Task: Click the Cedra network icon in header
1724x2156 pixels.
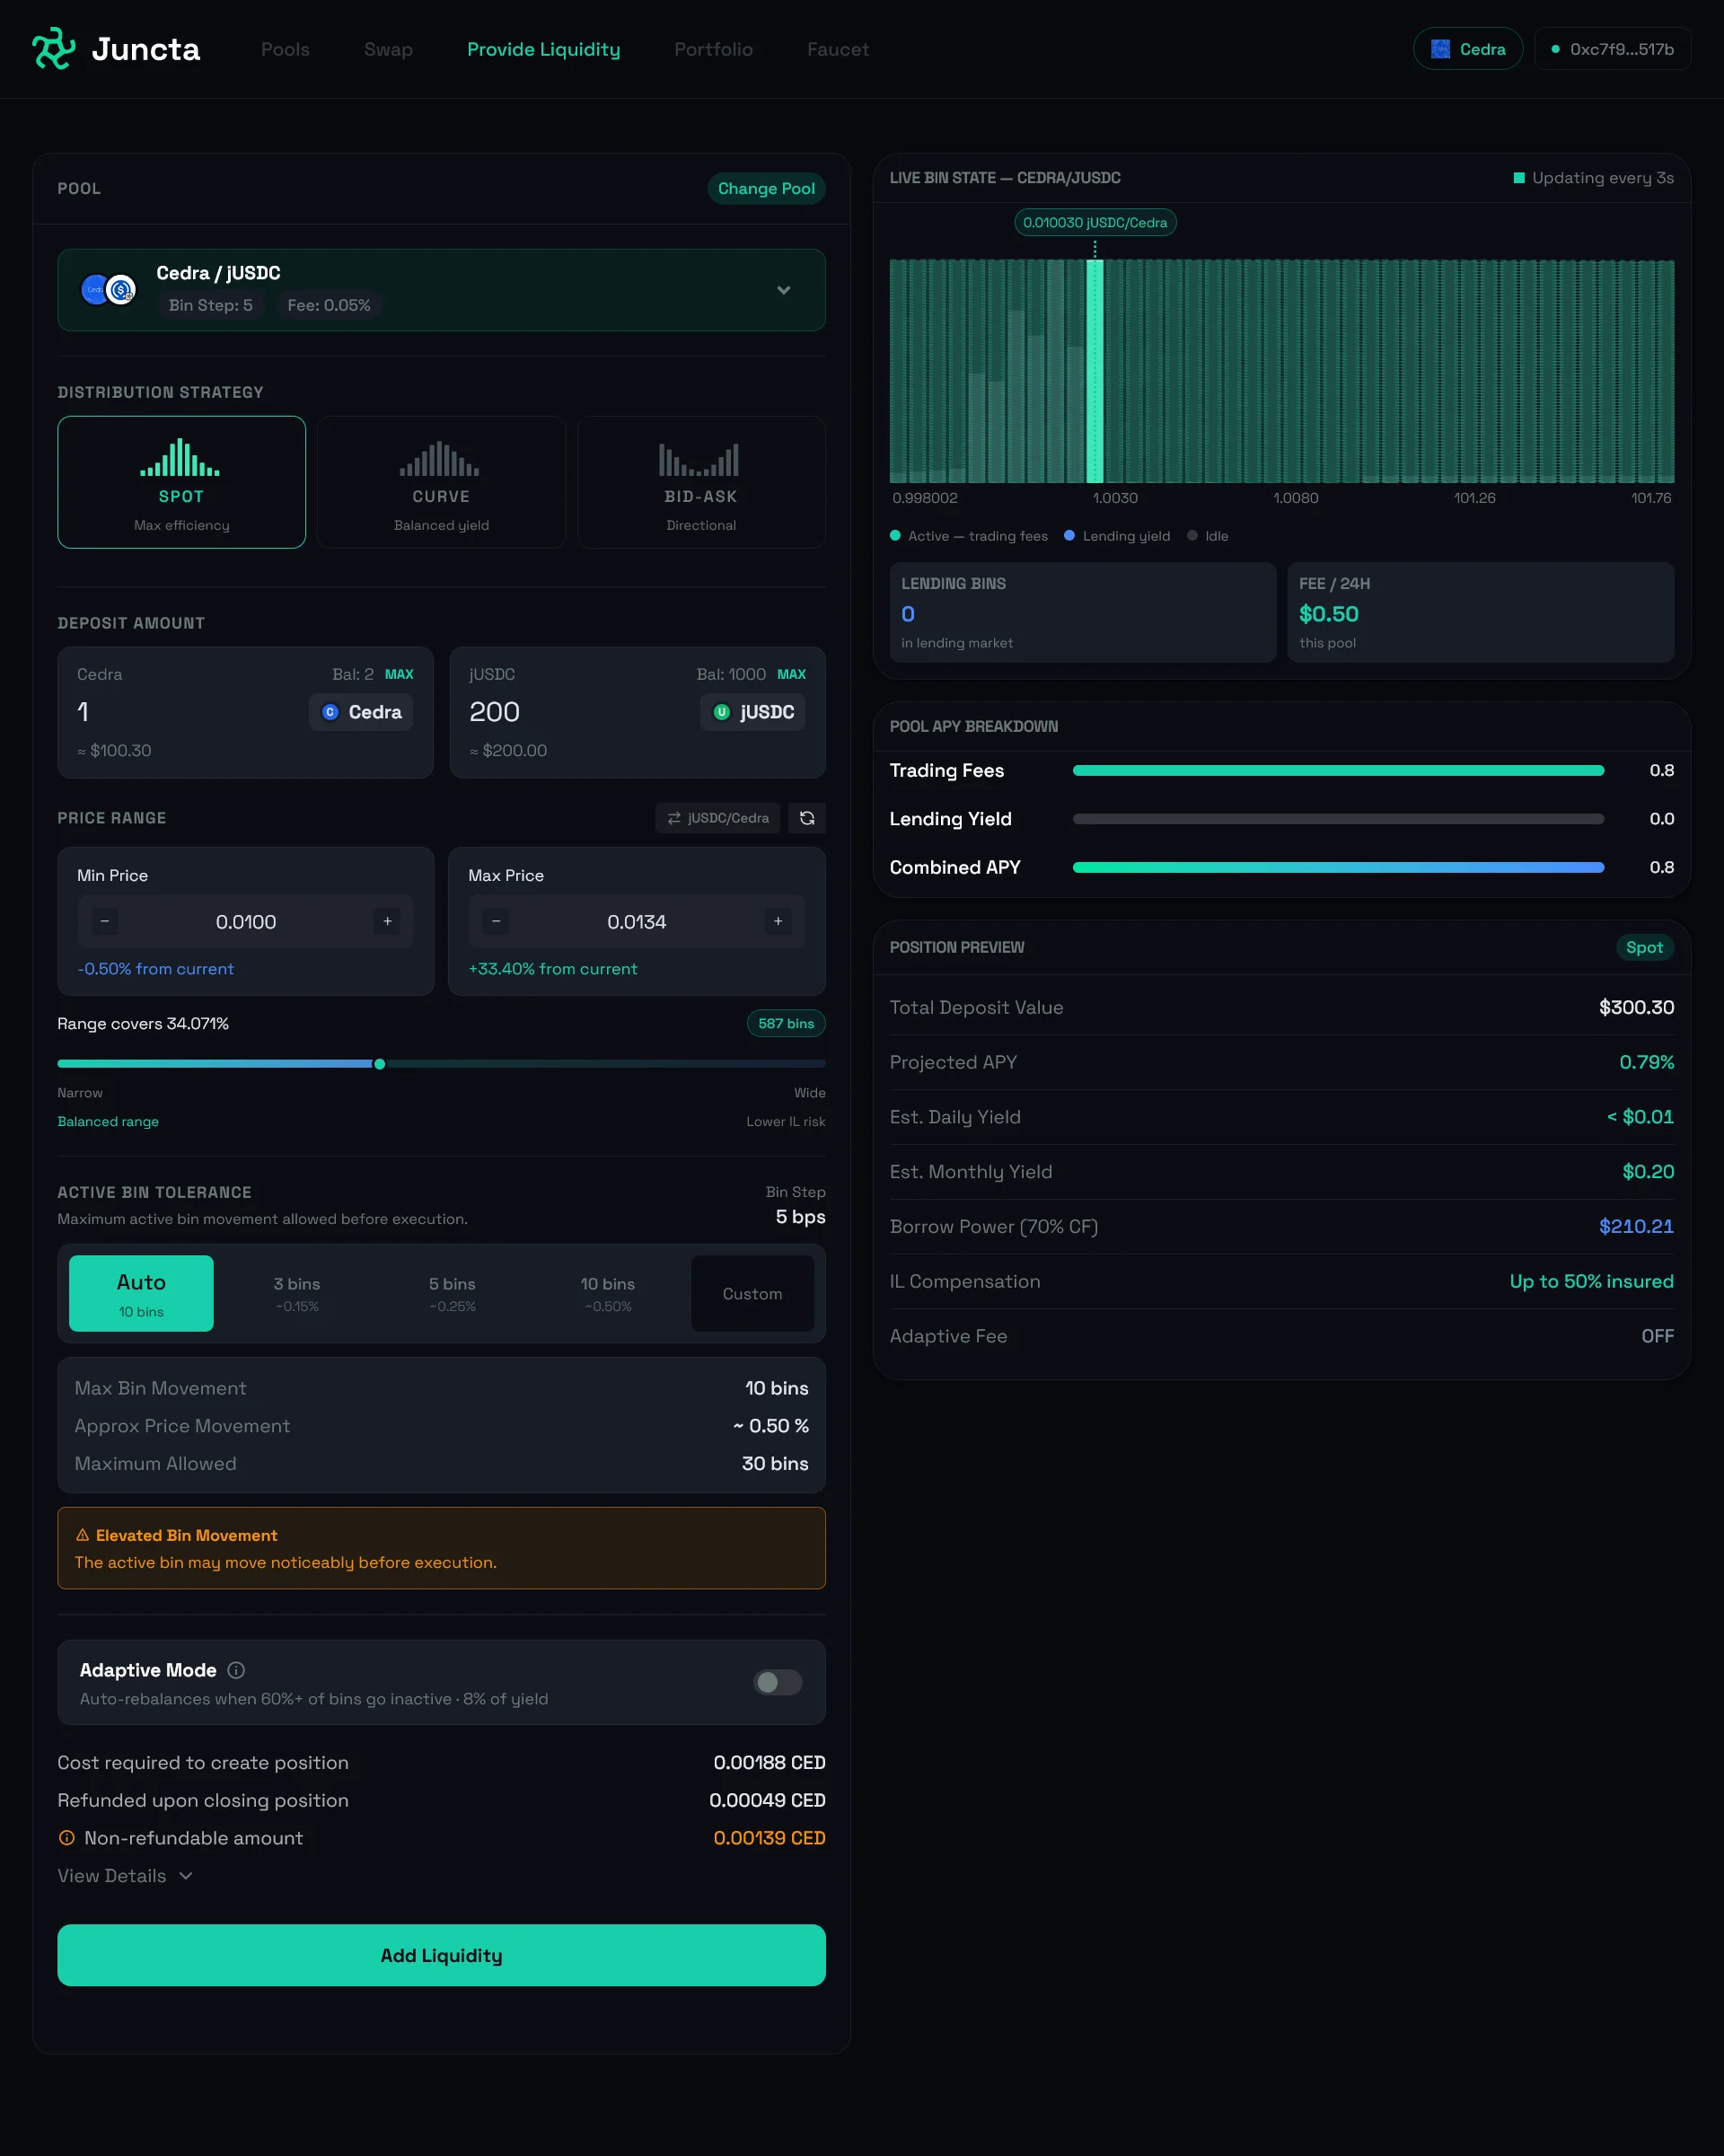Action: [x=1440, y=49]
